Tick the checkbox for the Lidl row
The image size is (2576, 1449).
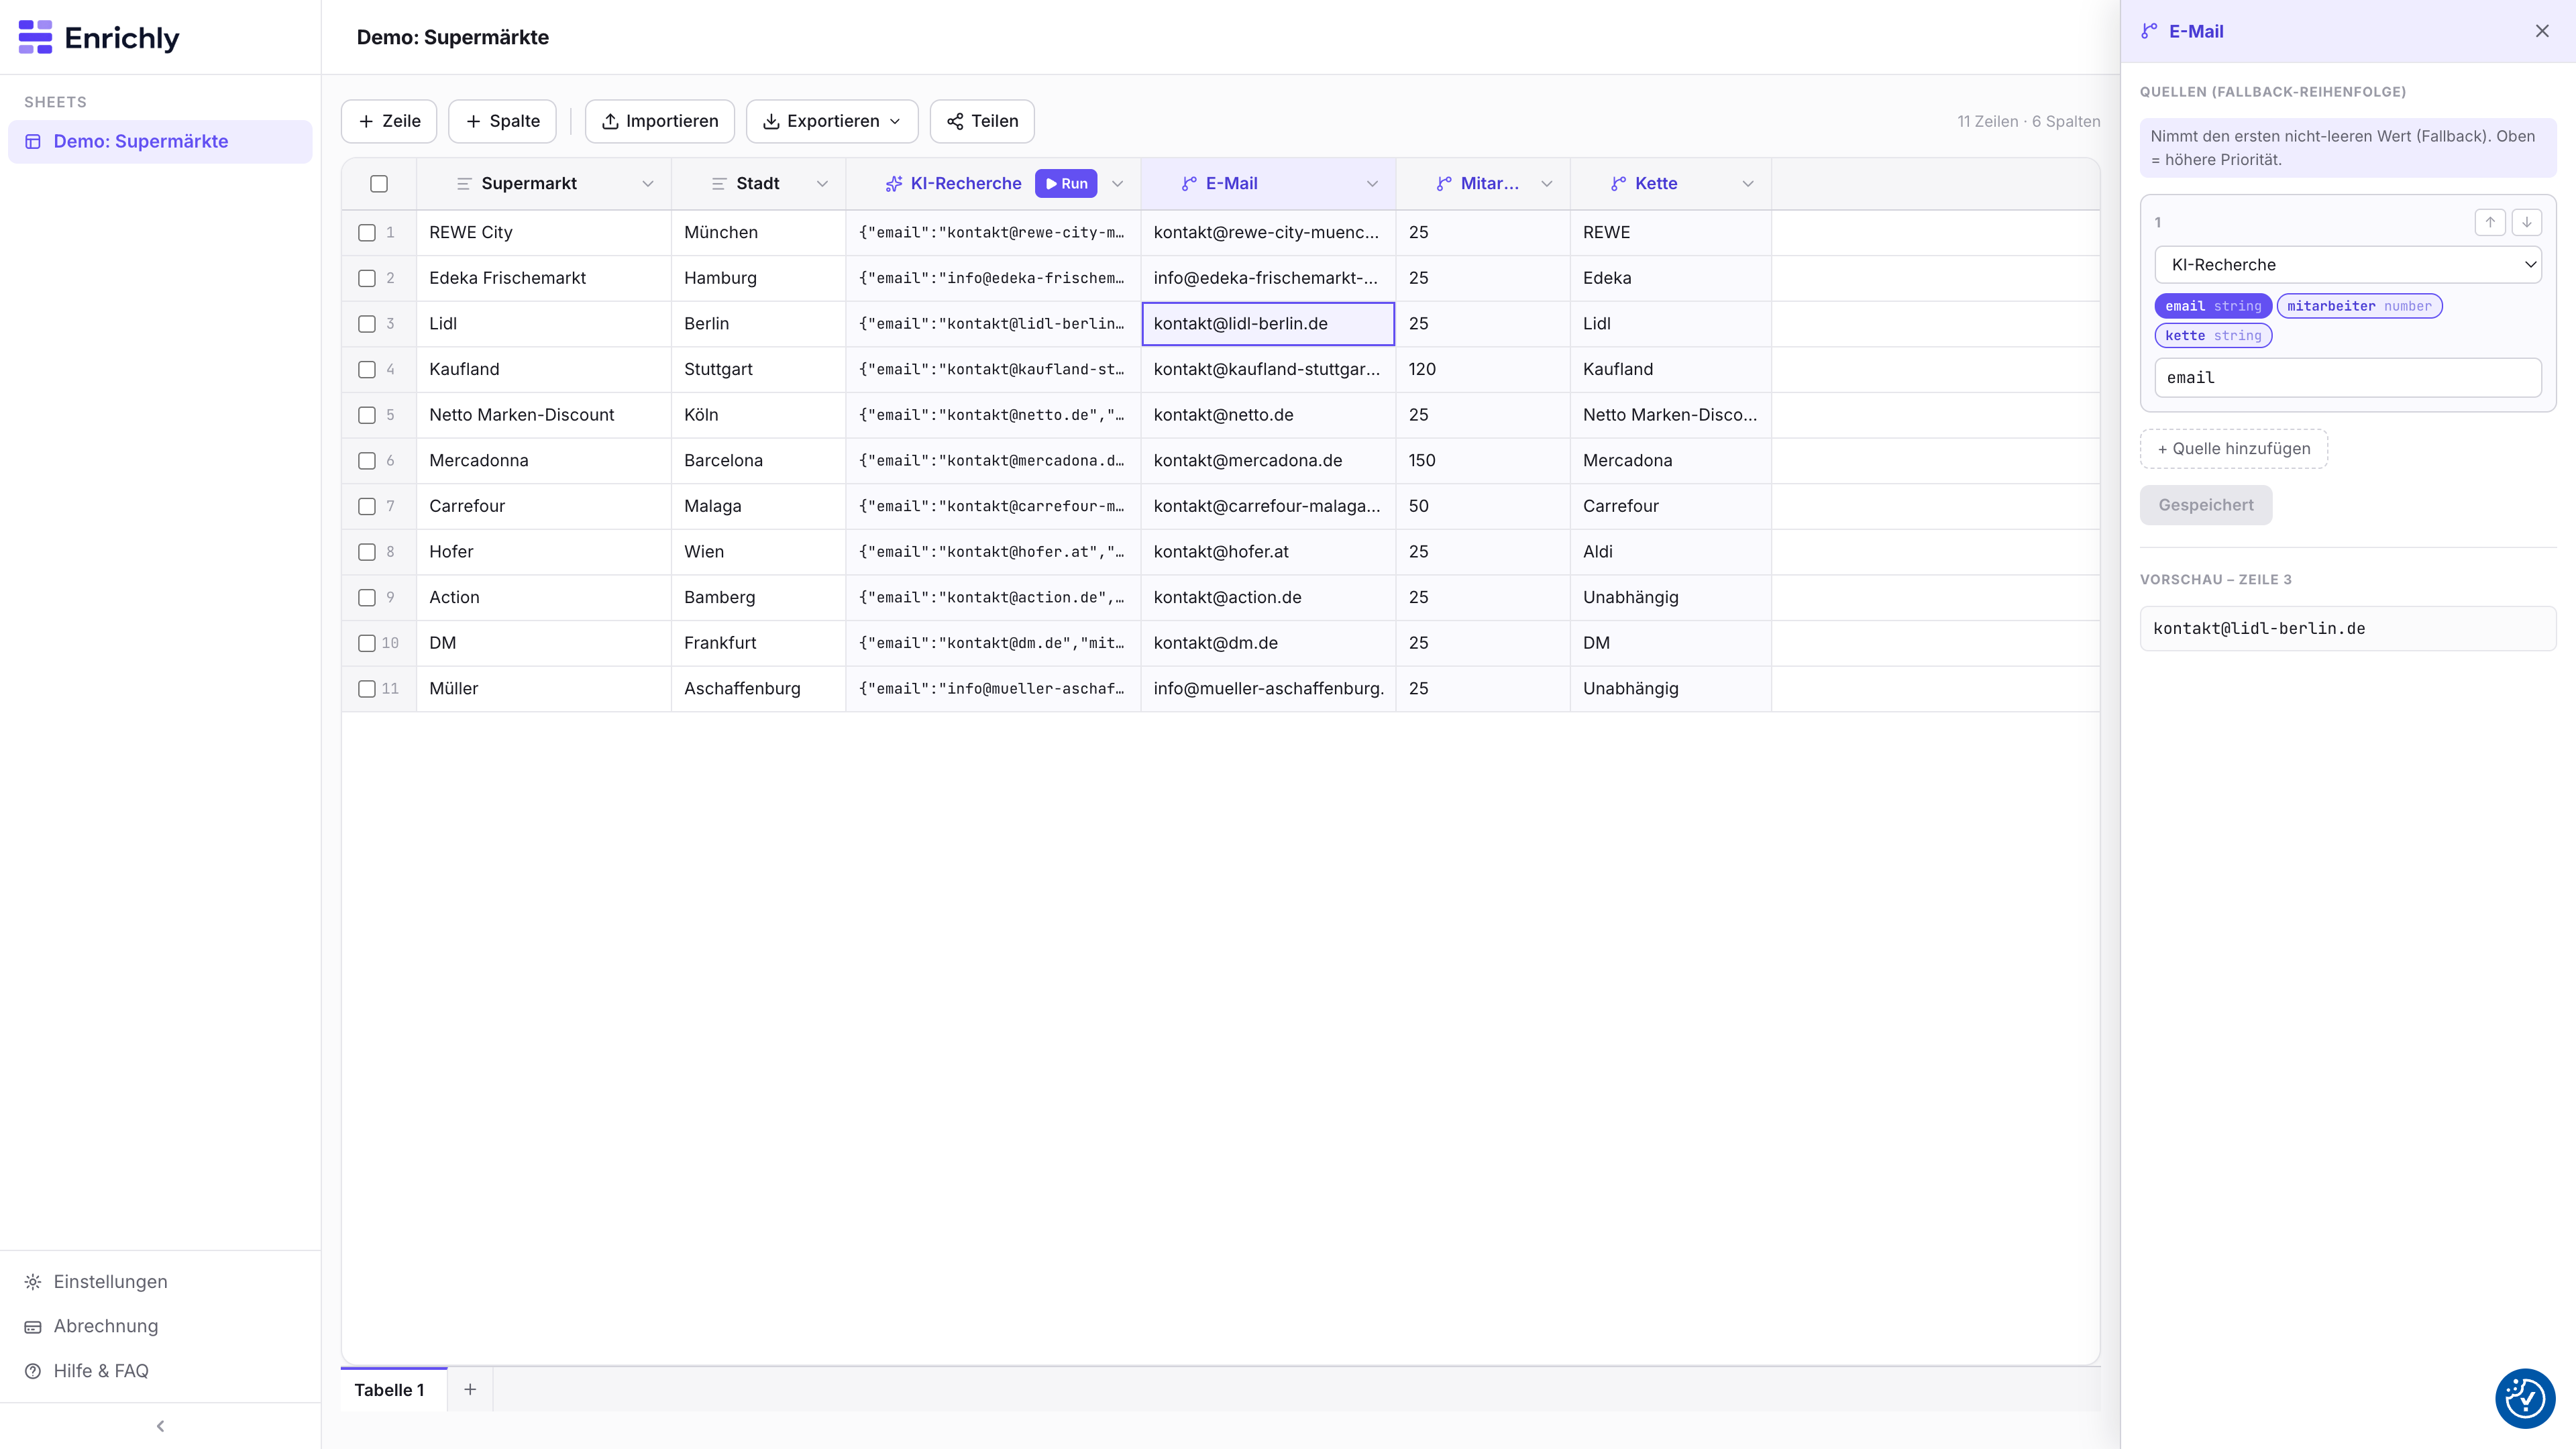pyautogui.click(x=367, y=324)
